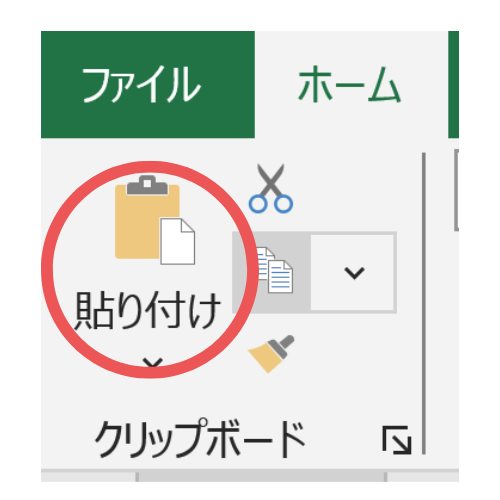Image resolution: width=500 pixels, height=500 pixels.
Task: Select the partially visible green tab at right
Action: click(x=453, y=84)
